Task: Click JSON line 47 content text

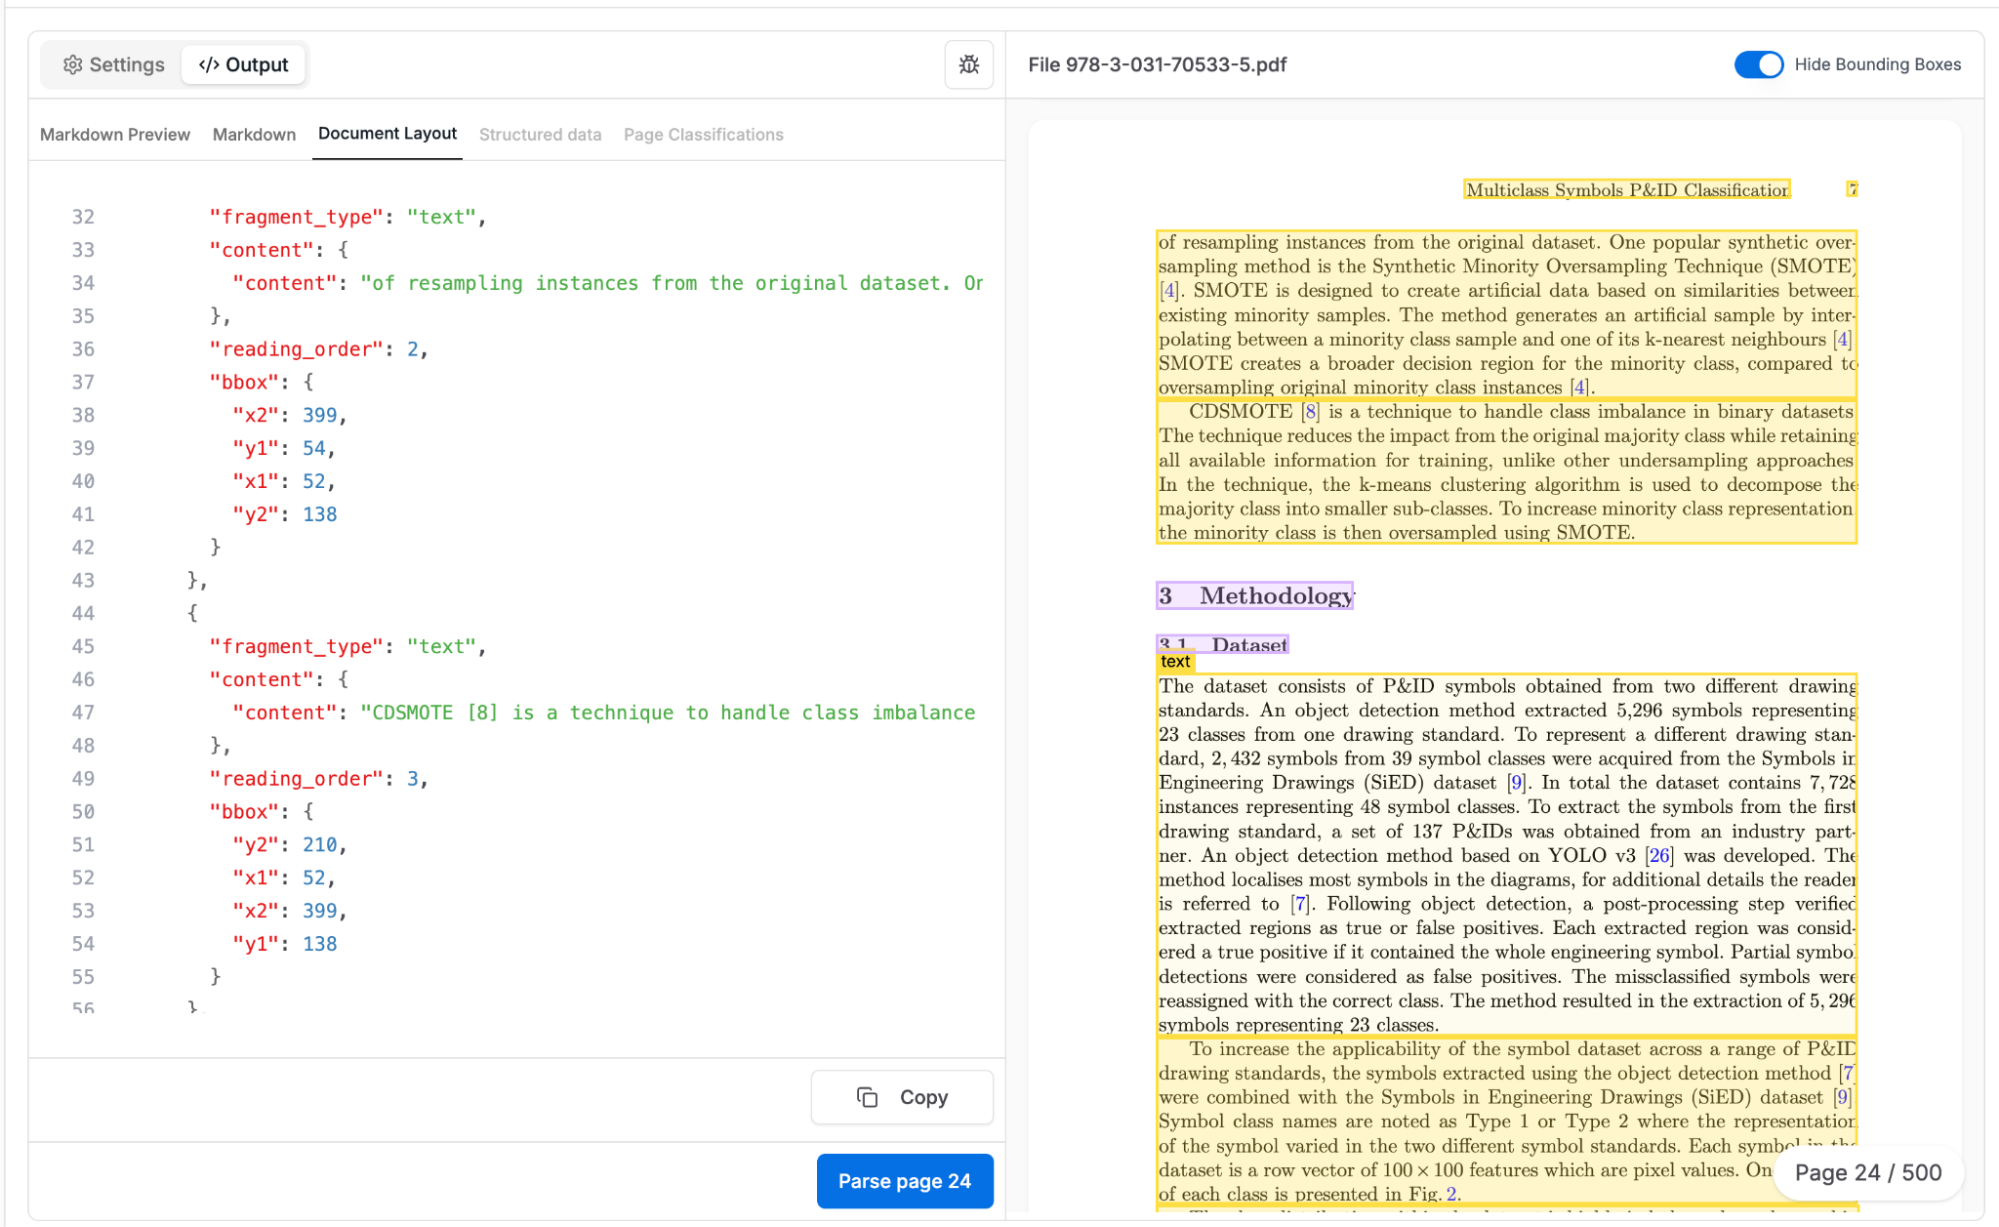Action: [667, 713]
